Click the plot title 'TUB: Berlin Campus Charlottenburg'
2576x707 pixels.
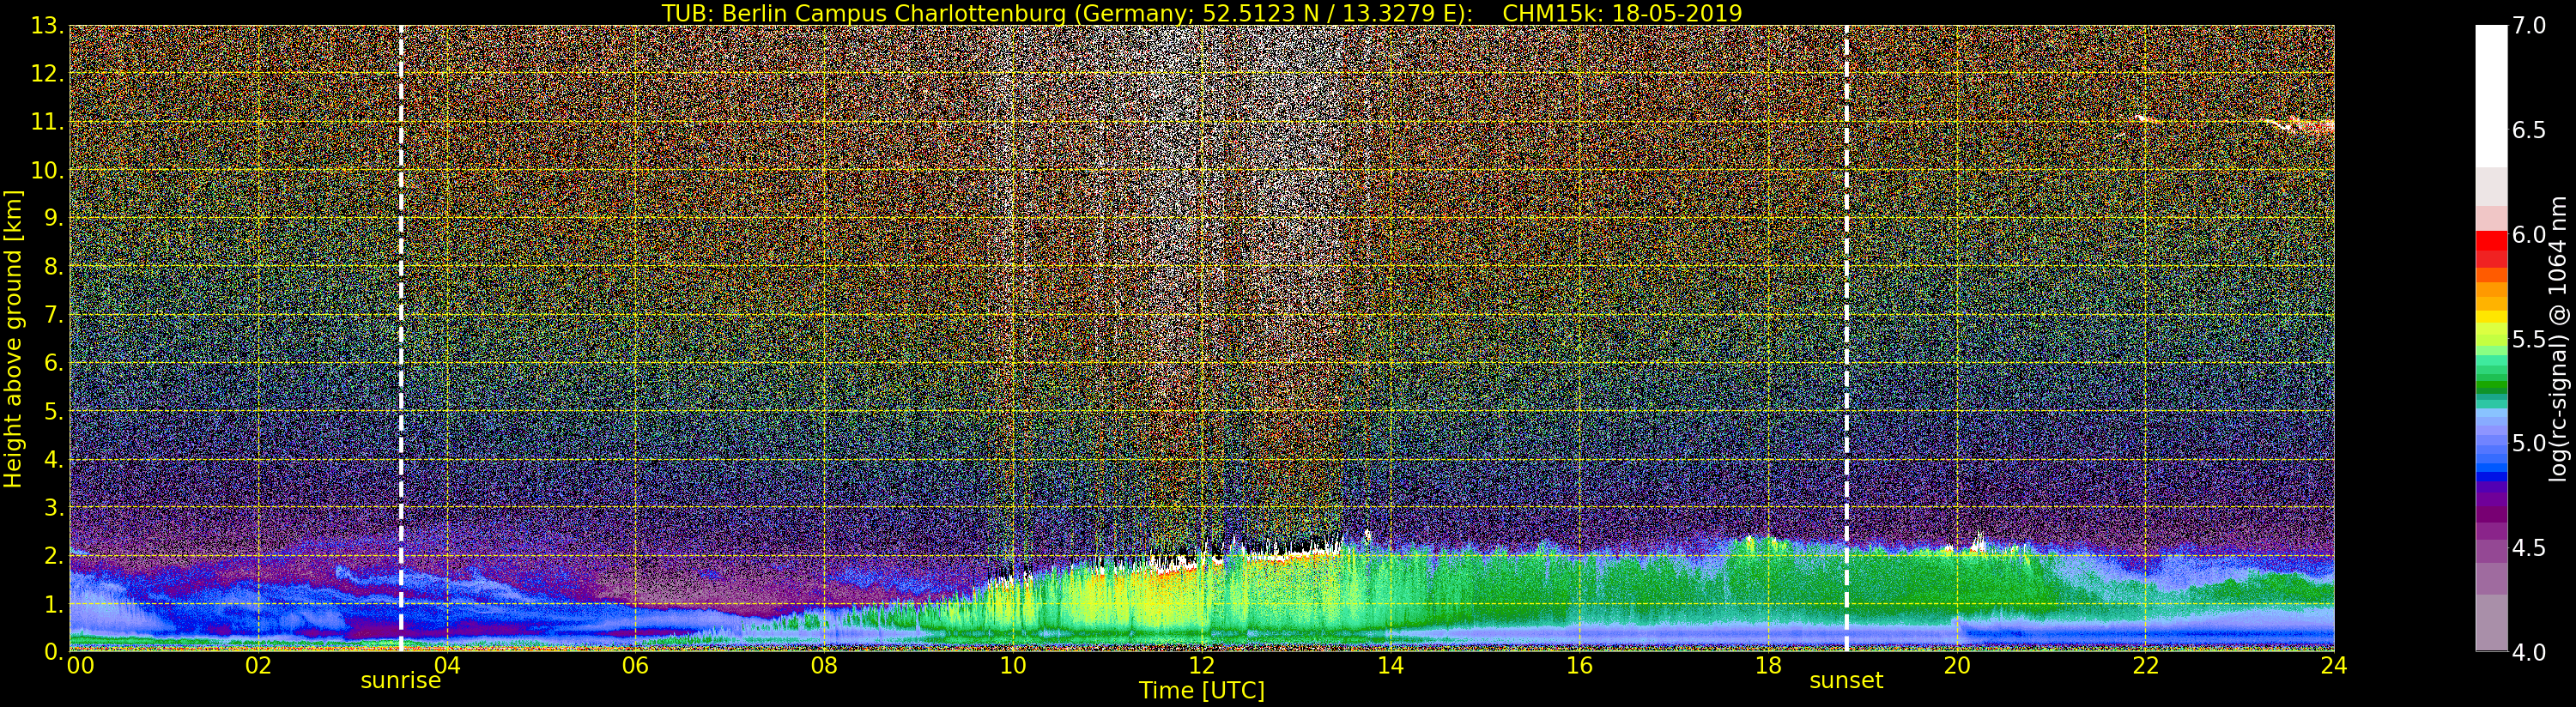click(x=863, y=13)
